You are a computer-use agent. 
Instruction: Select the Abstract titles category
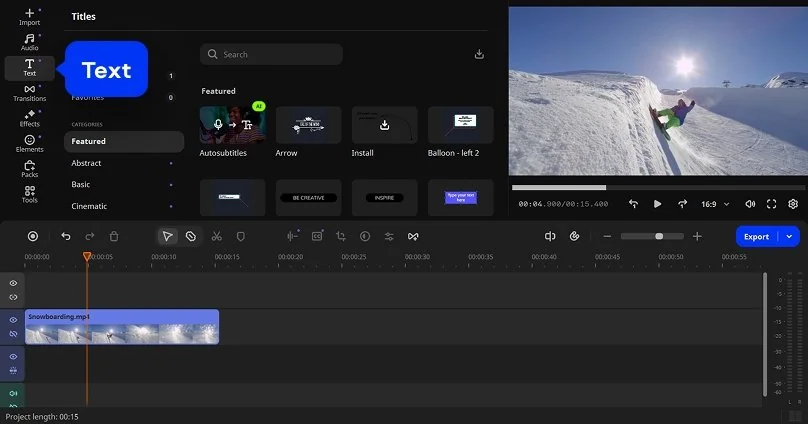[86, 163]
